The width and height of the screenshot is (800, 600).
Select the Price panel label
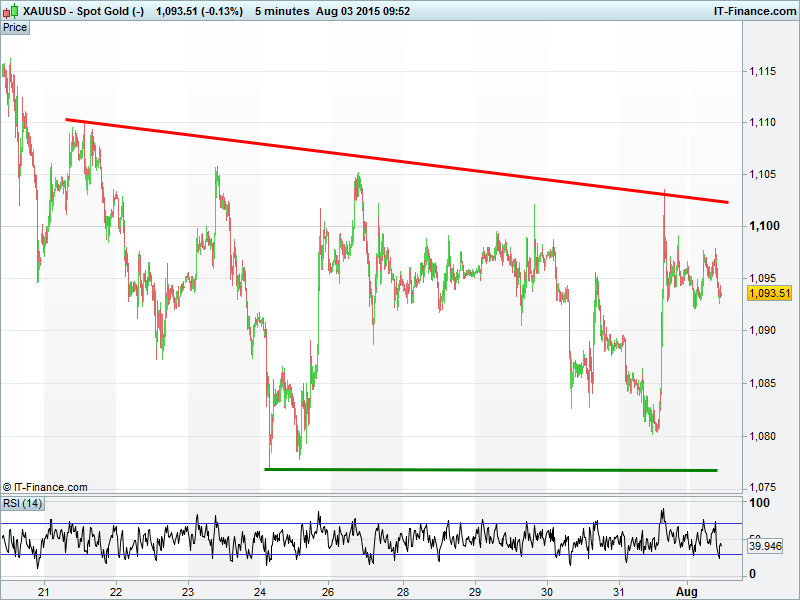click(x=15, y=27)
